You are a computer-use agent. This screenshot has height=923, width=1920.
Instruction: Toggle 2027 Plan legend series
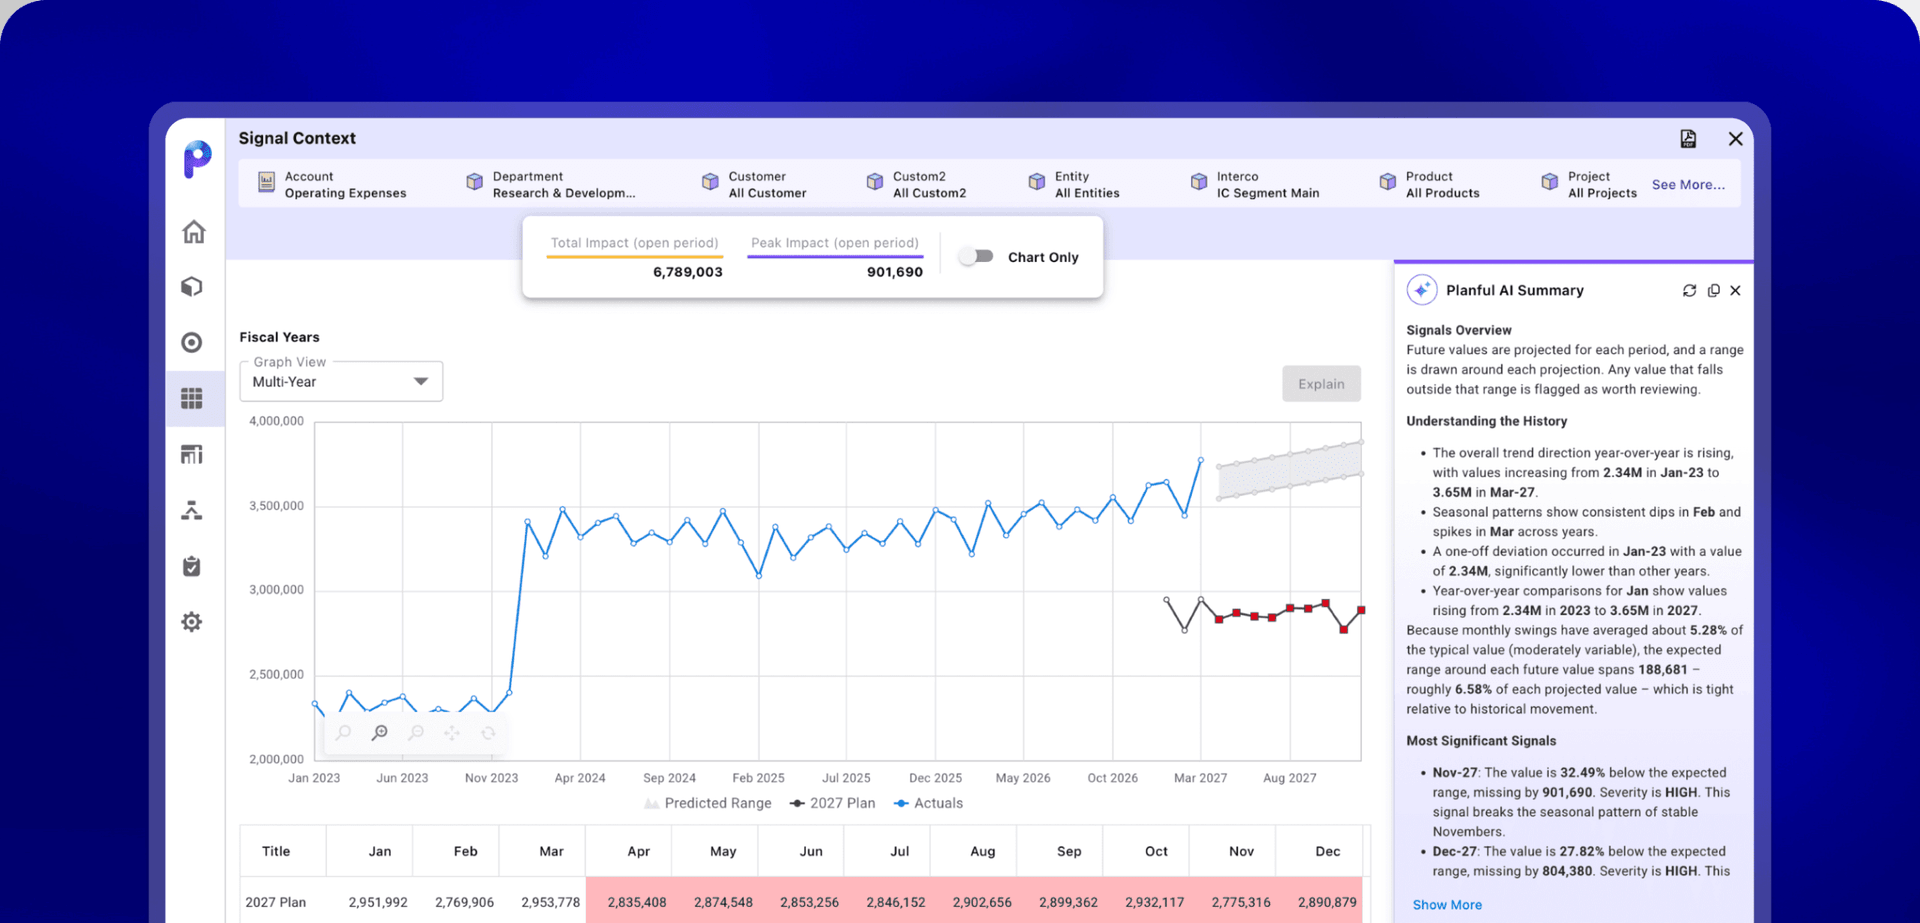click(832, 803)
